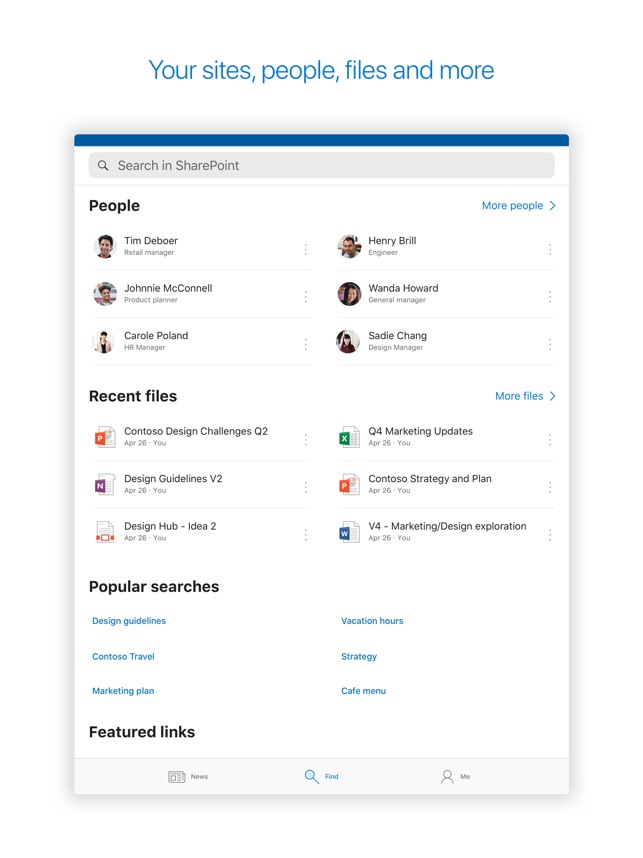643x858 pixels.
Task: Open more options for Henry Brill
Action: point(550,250)
